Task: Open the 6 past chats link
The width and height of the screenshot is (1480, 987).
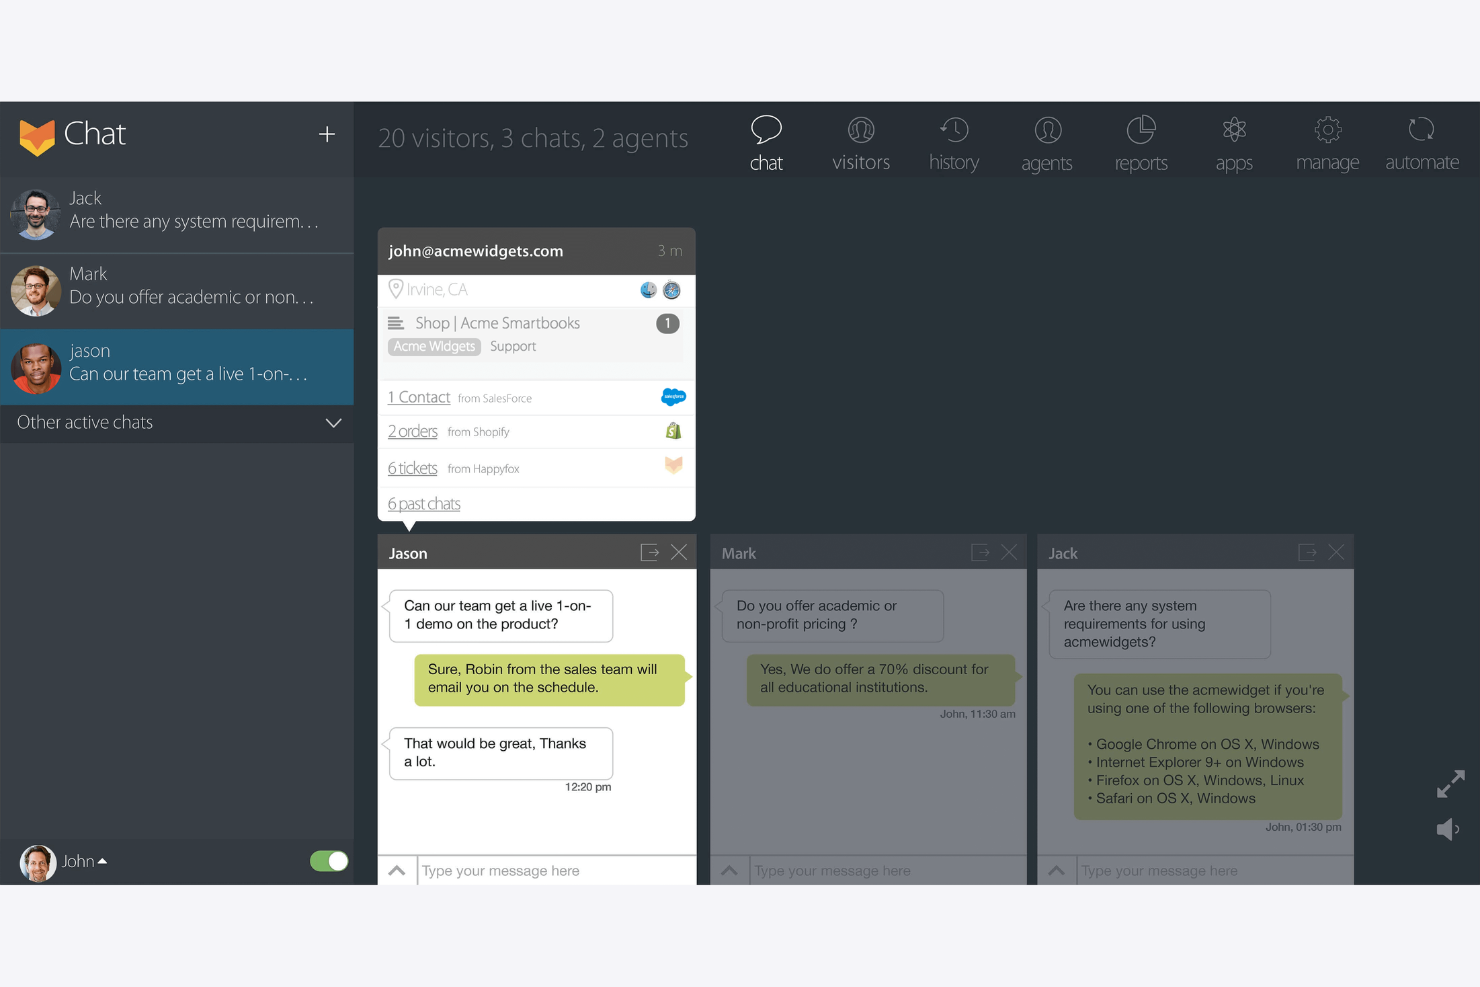Action: [423, 503]
